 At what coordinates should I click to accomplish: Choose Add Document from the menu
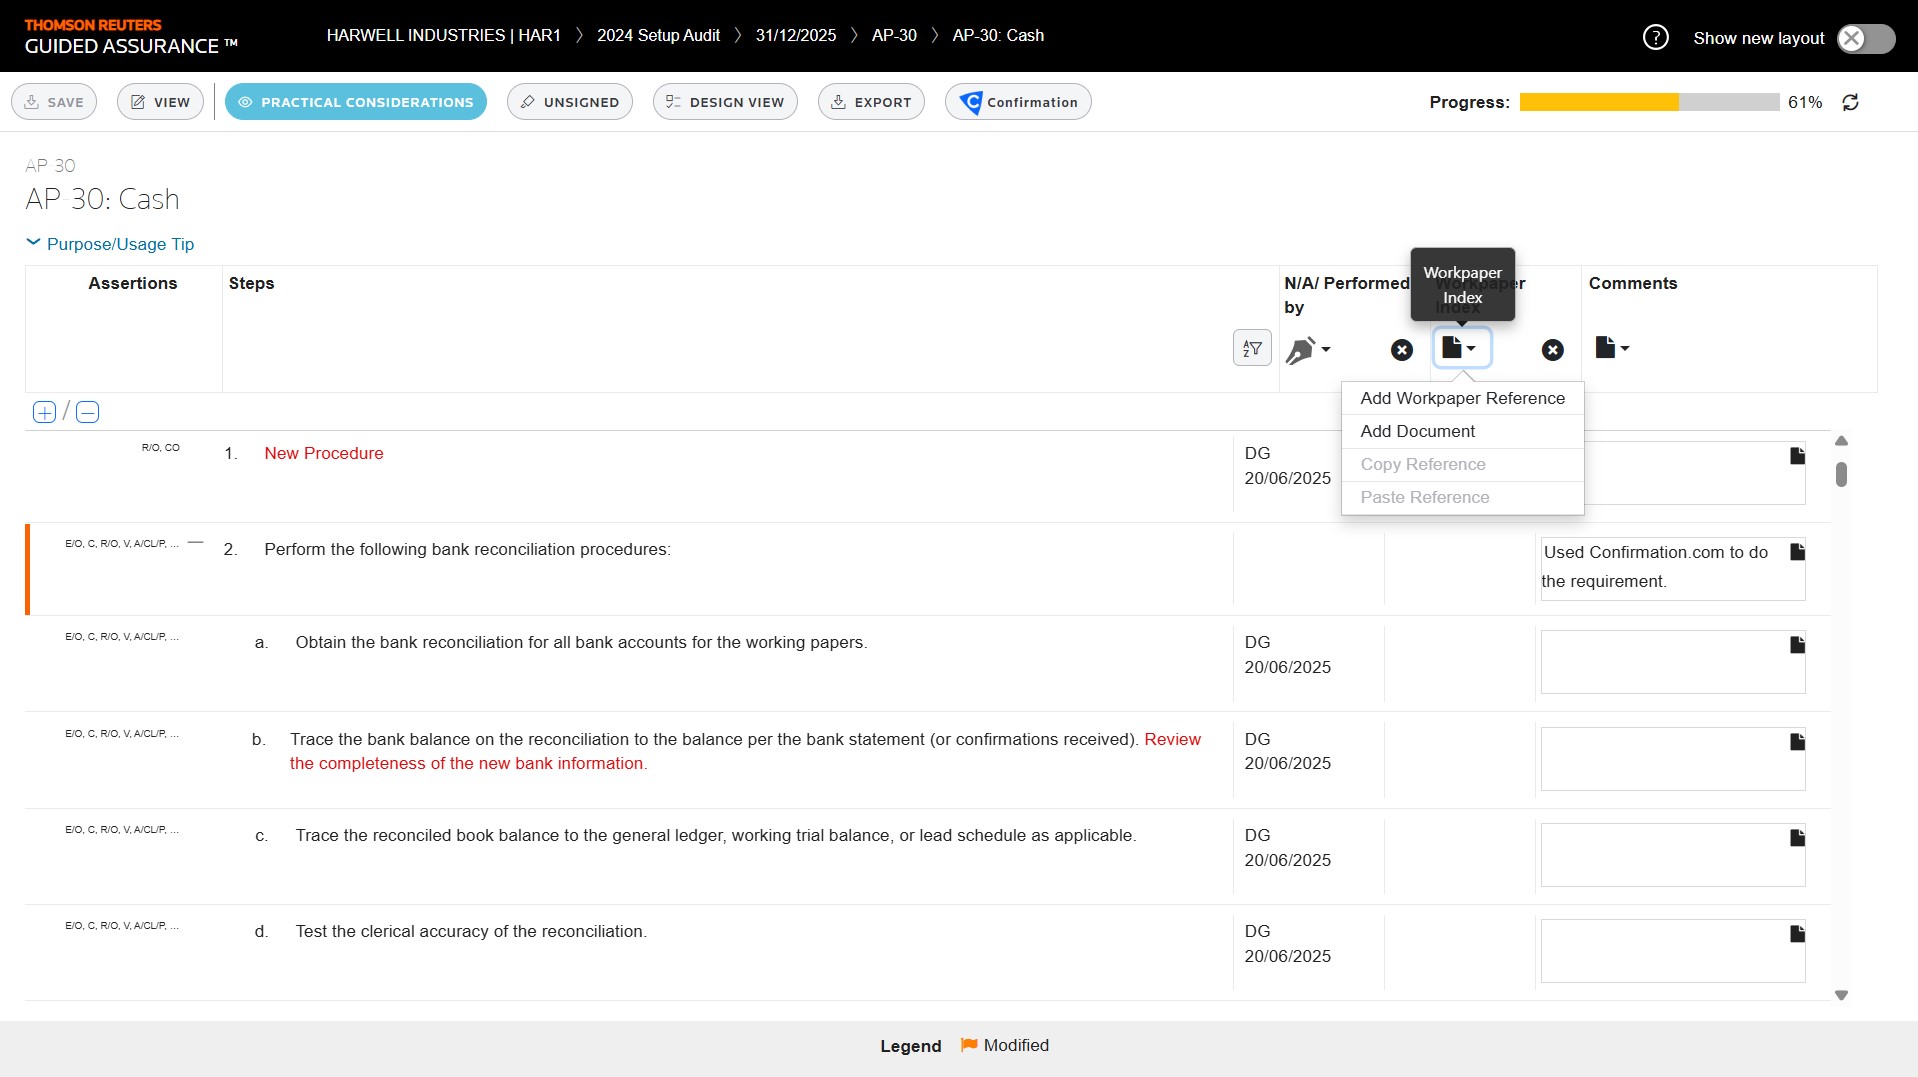tap(1417, 431)
